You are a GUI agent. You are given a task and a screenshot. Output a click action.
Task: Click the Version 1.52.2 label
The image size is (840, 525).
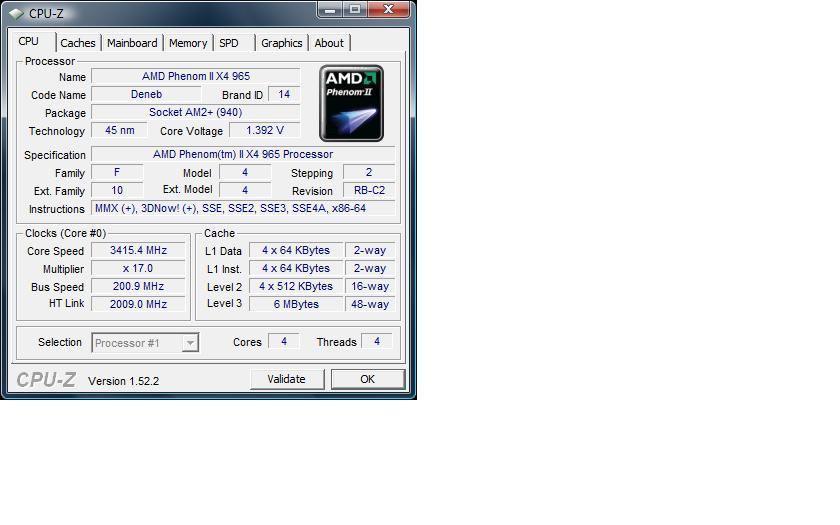pyautogui.click(x=124, y=381)
